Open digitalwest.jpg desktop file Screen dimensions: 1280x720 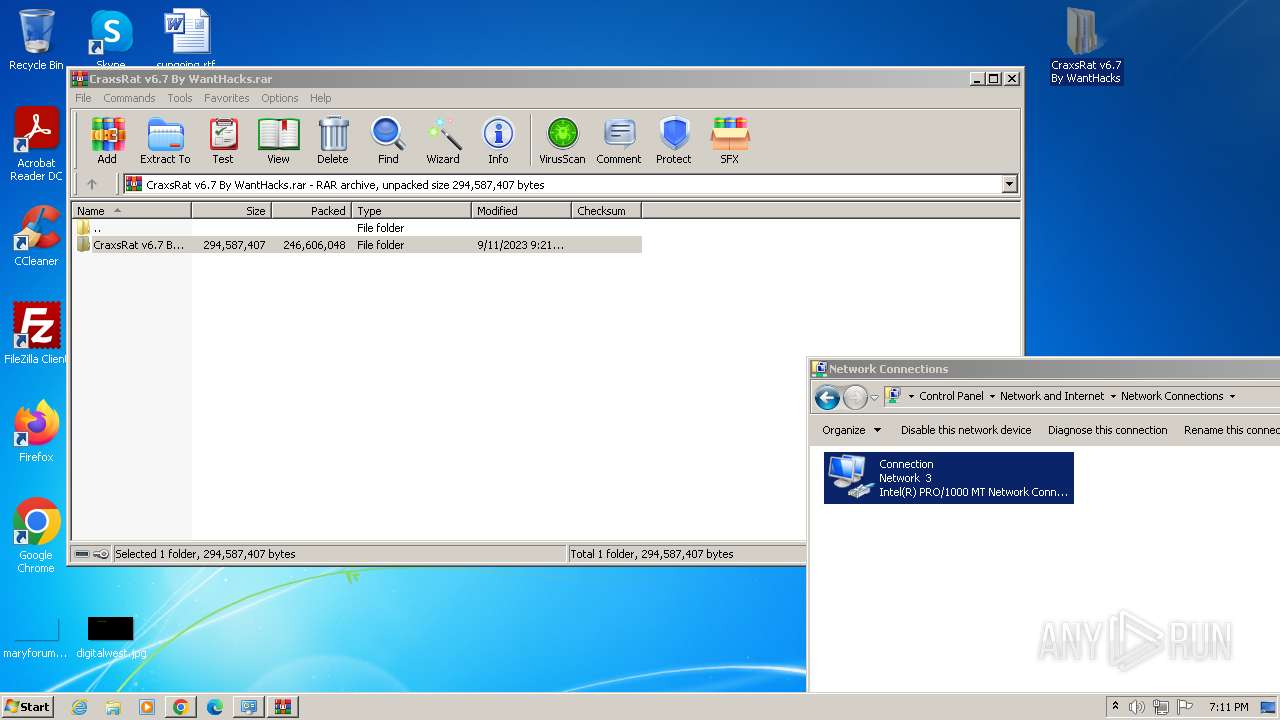click(x=111, y=638)
